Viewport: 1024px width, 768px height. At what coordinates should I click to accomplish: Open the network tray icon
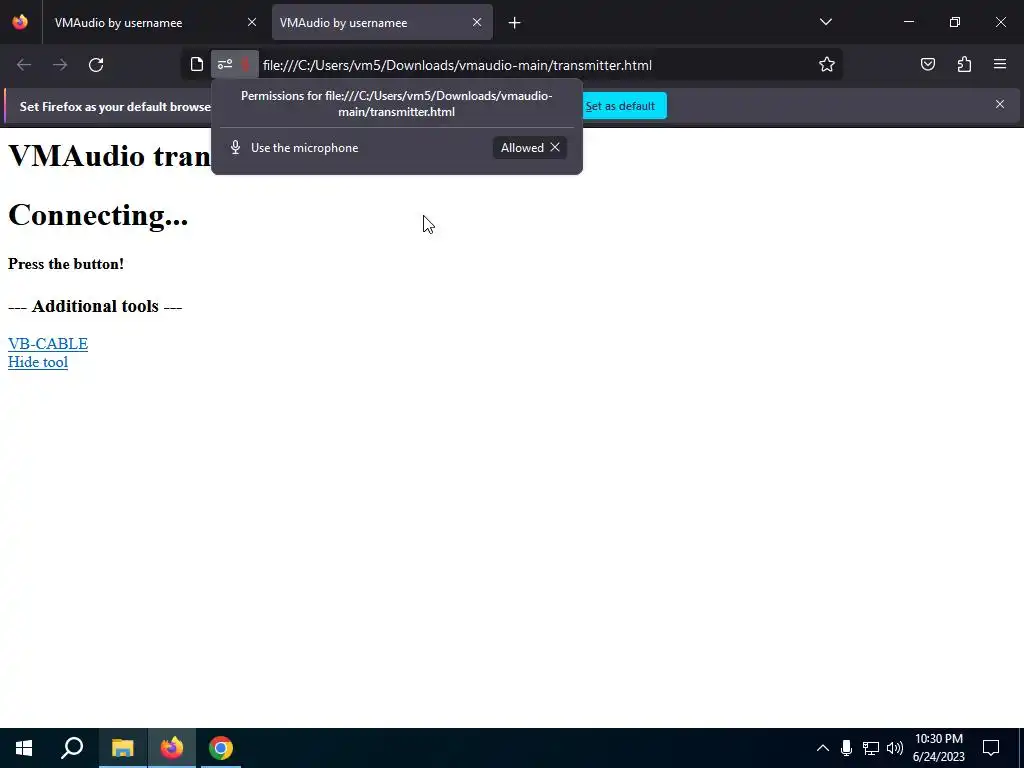(x=871, y=748)
